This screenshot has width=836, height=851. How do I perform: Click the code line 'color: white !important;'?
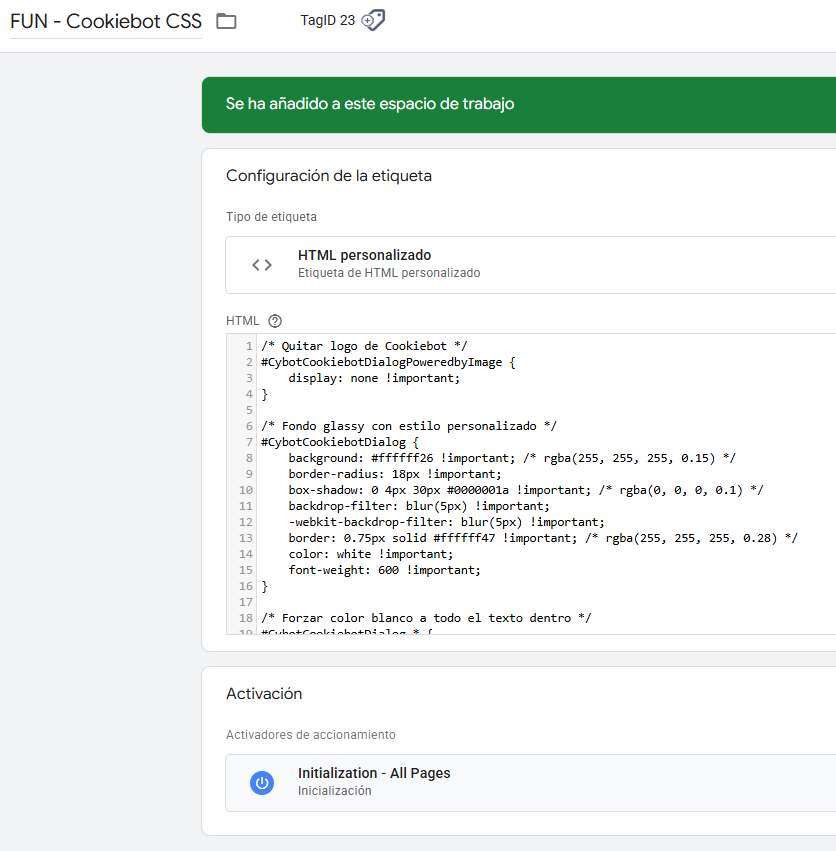370,554
